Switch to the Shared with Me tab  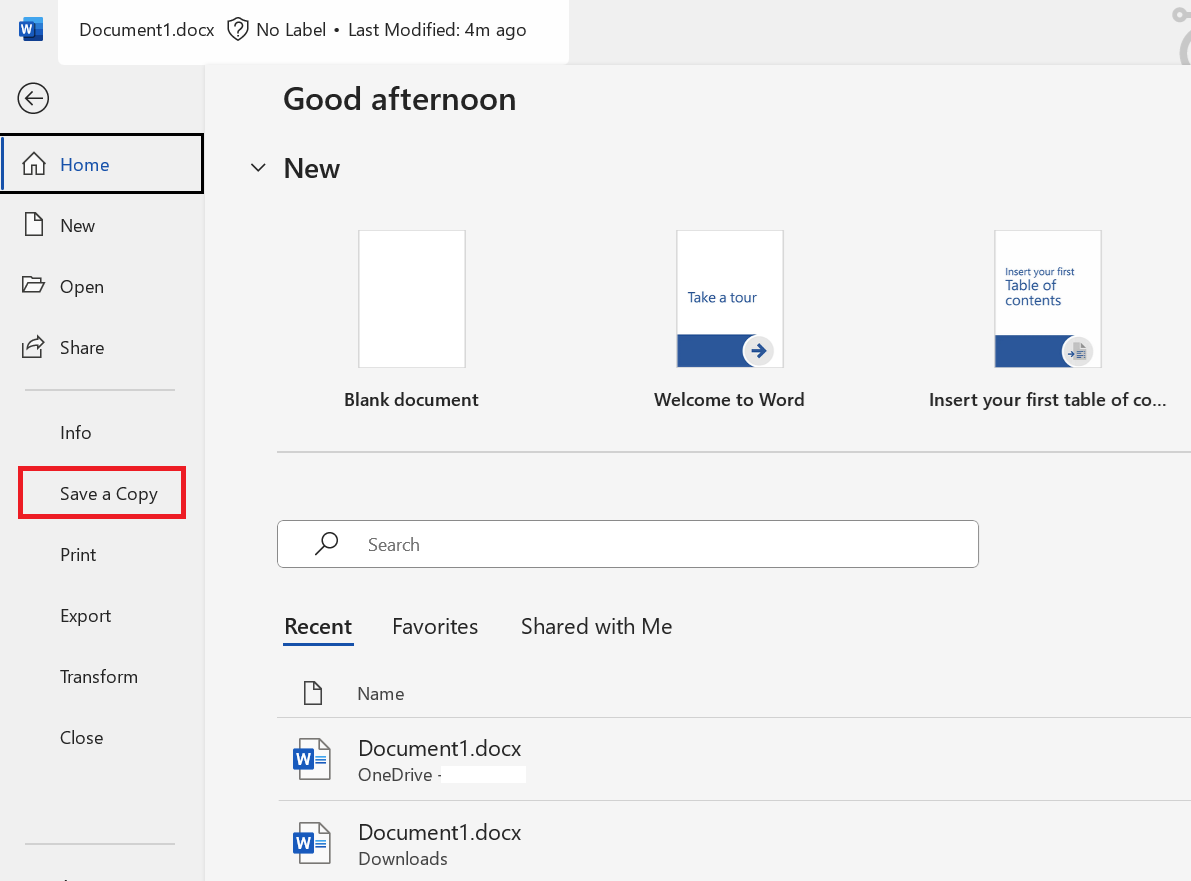[596, 627]
